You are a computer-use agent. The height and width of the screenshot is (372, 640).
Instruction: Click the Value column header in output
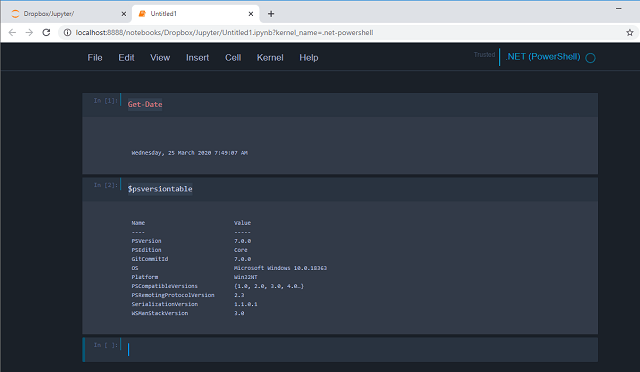[x=242, y=223]
